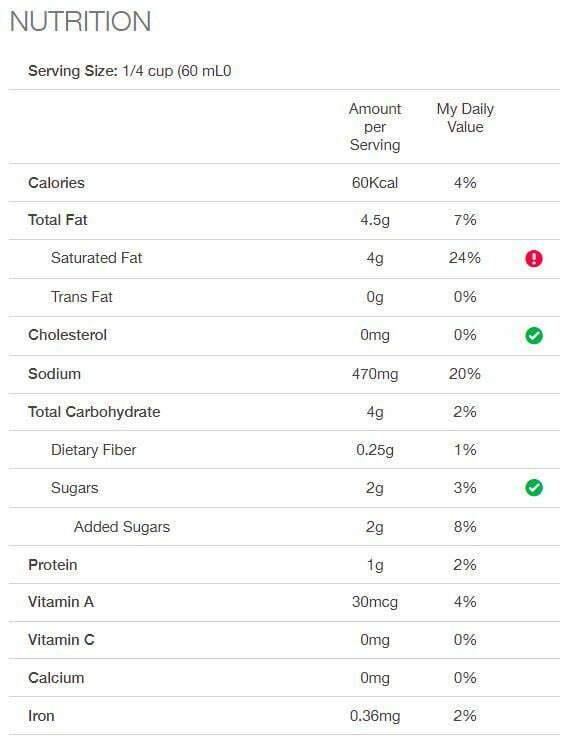Select the Vitamin A 30mcg value

click(375, 602)
